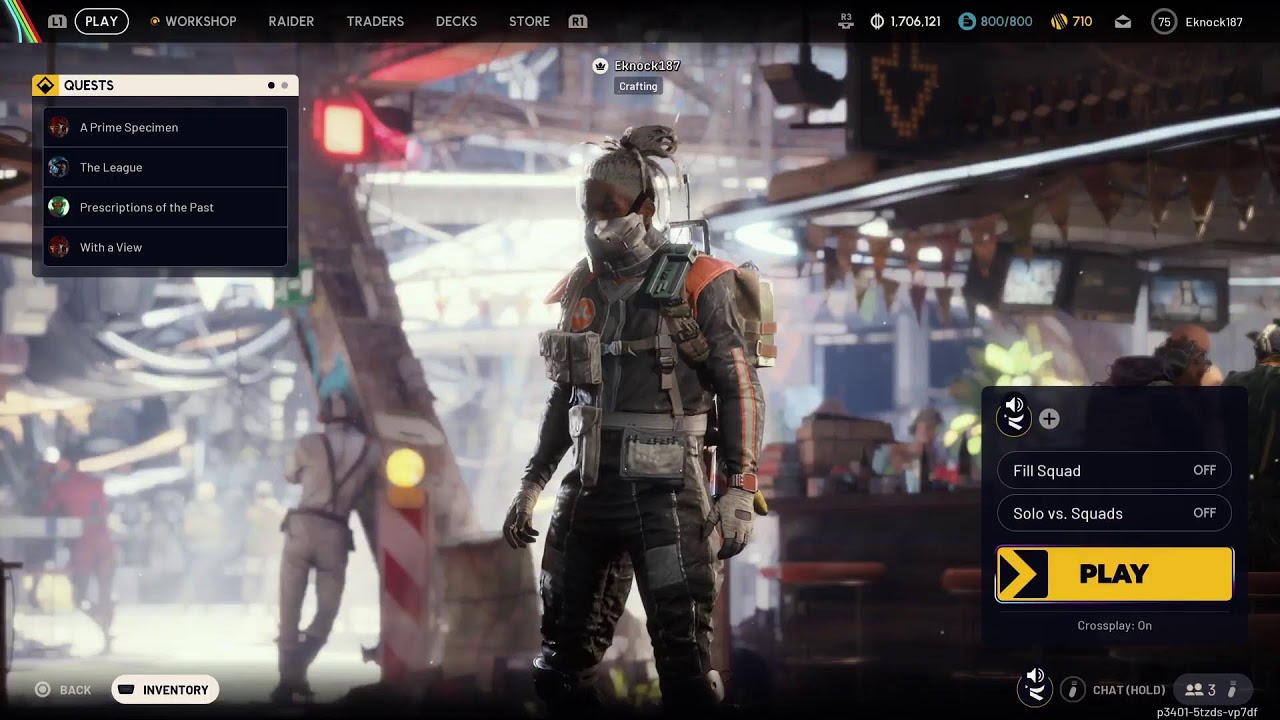Open the Workshop tab
The image size is (1280, 720).
200,21
